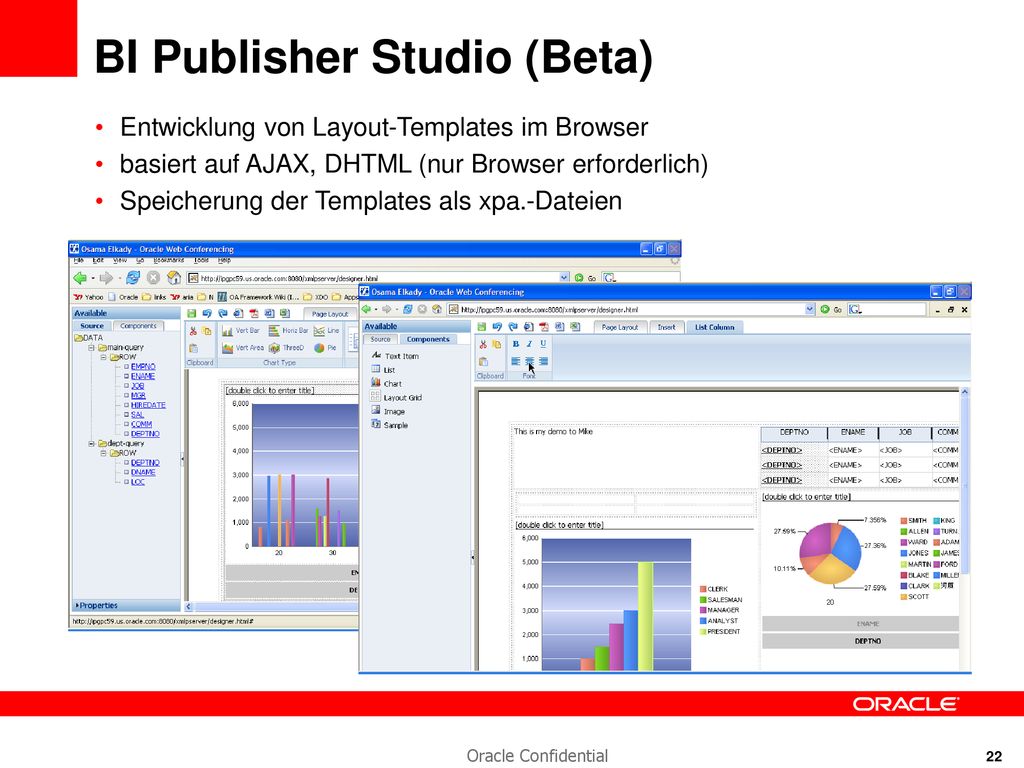Click the green Back arrow in the rear browser window
This screenshot has width=1024, height=768.
pos(80,278)
